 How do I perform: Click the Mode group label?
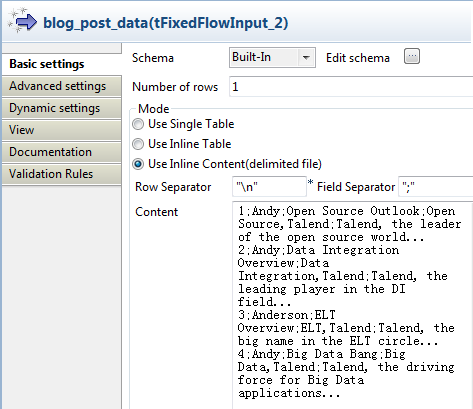pos(154,109)
